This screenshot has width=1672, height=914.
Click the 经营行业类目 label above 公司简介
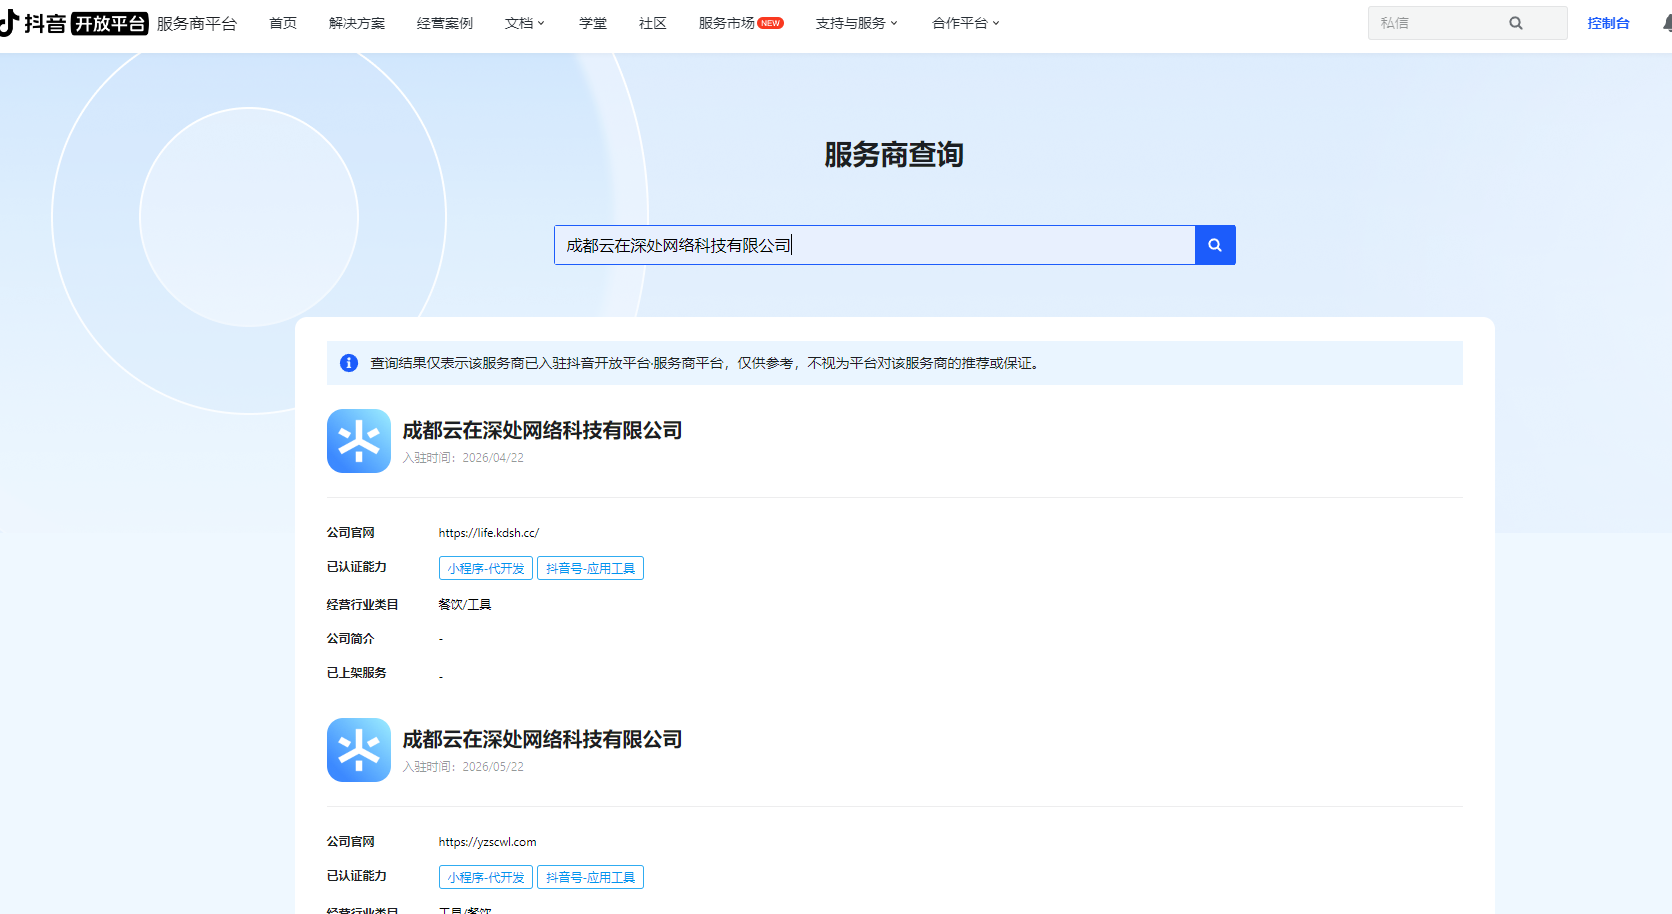pos(363,605)
